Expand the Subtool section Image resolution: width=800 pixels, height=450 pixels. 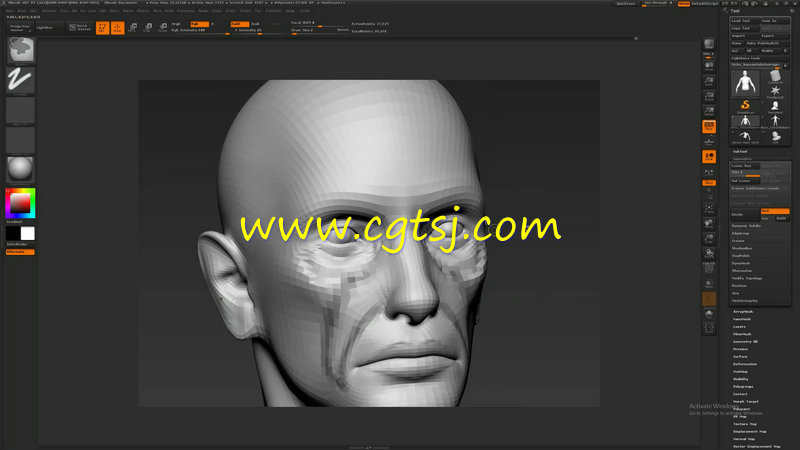pos(740,152)
